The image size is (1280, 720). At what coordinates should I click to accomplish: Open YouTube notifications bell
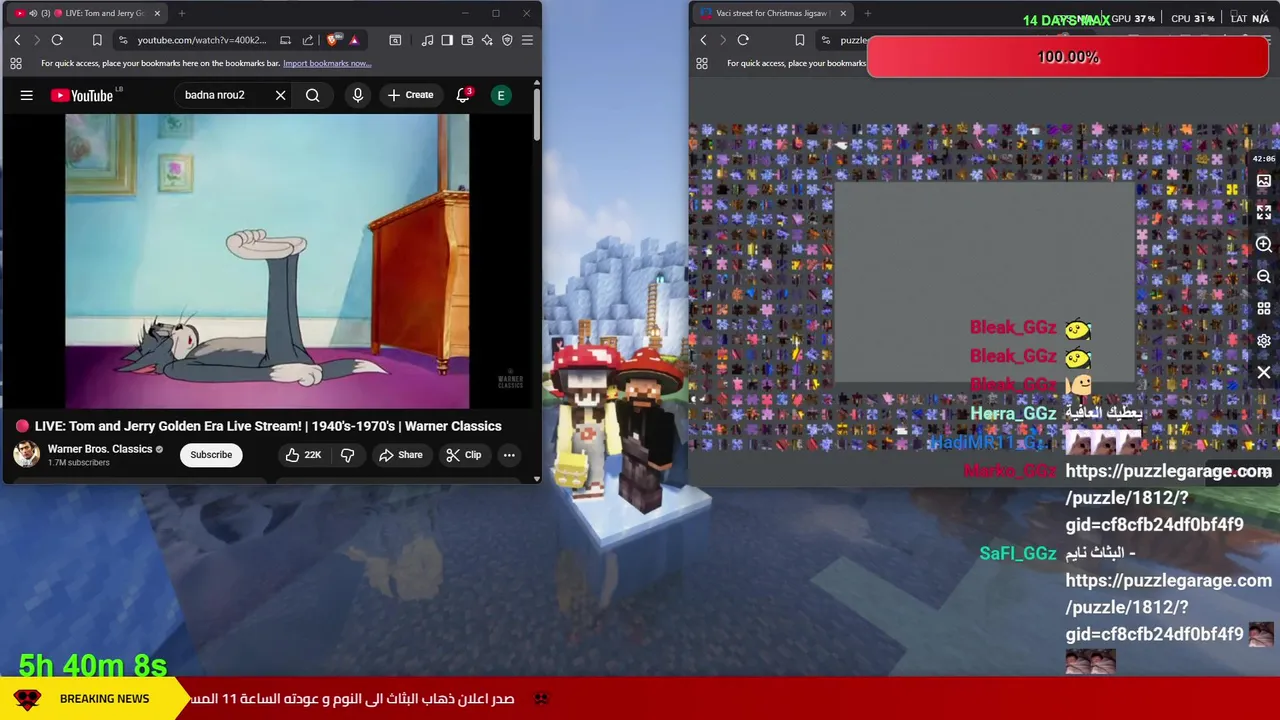[x=463, y=95]
